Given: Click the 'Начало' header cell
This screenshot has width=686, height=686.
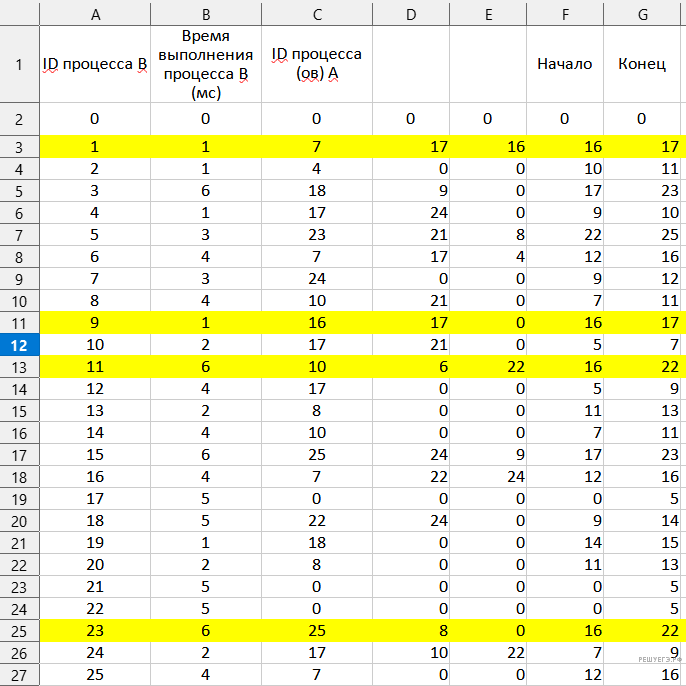Looking at the screenshot, I should click(x=564, y=64).
